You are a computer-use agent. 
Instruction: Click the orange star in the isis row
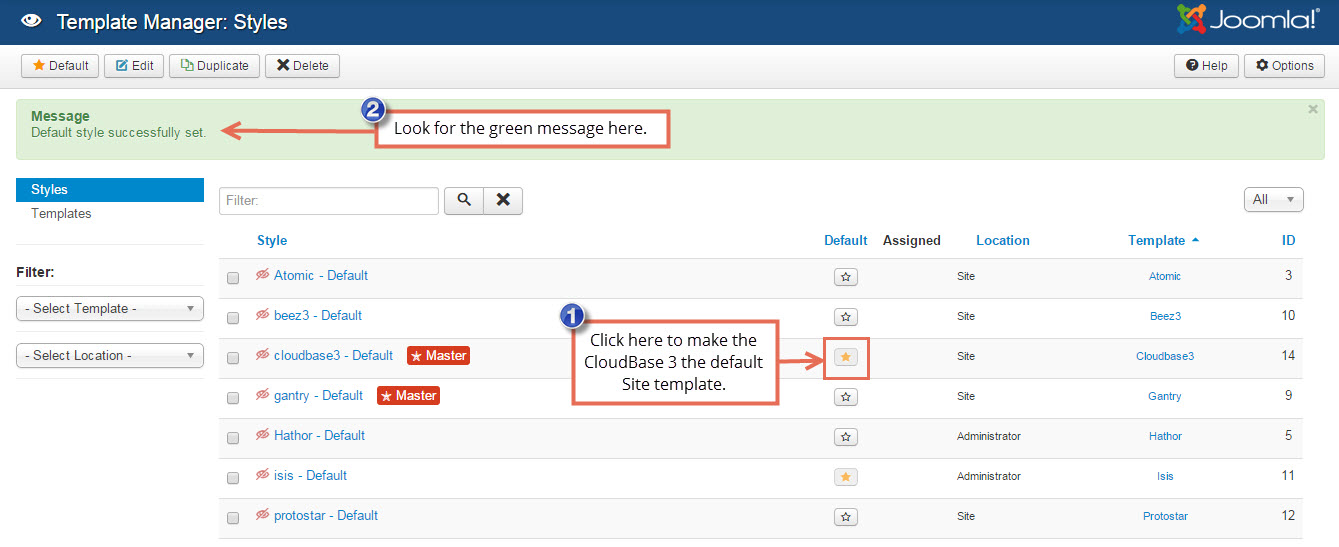[x=846, y=477]
